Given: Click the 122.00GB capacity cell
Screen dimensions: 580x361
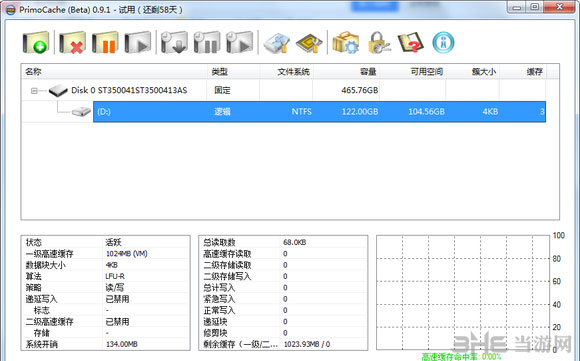Looking at the screenshot, I should click(360, 112).
